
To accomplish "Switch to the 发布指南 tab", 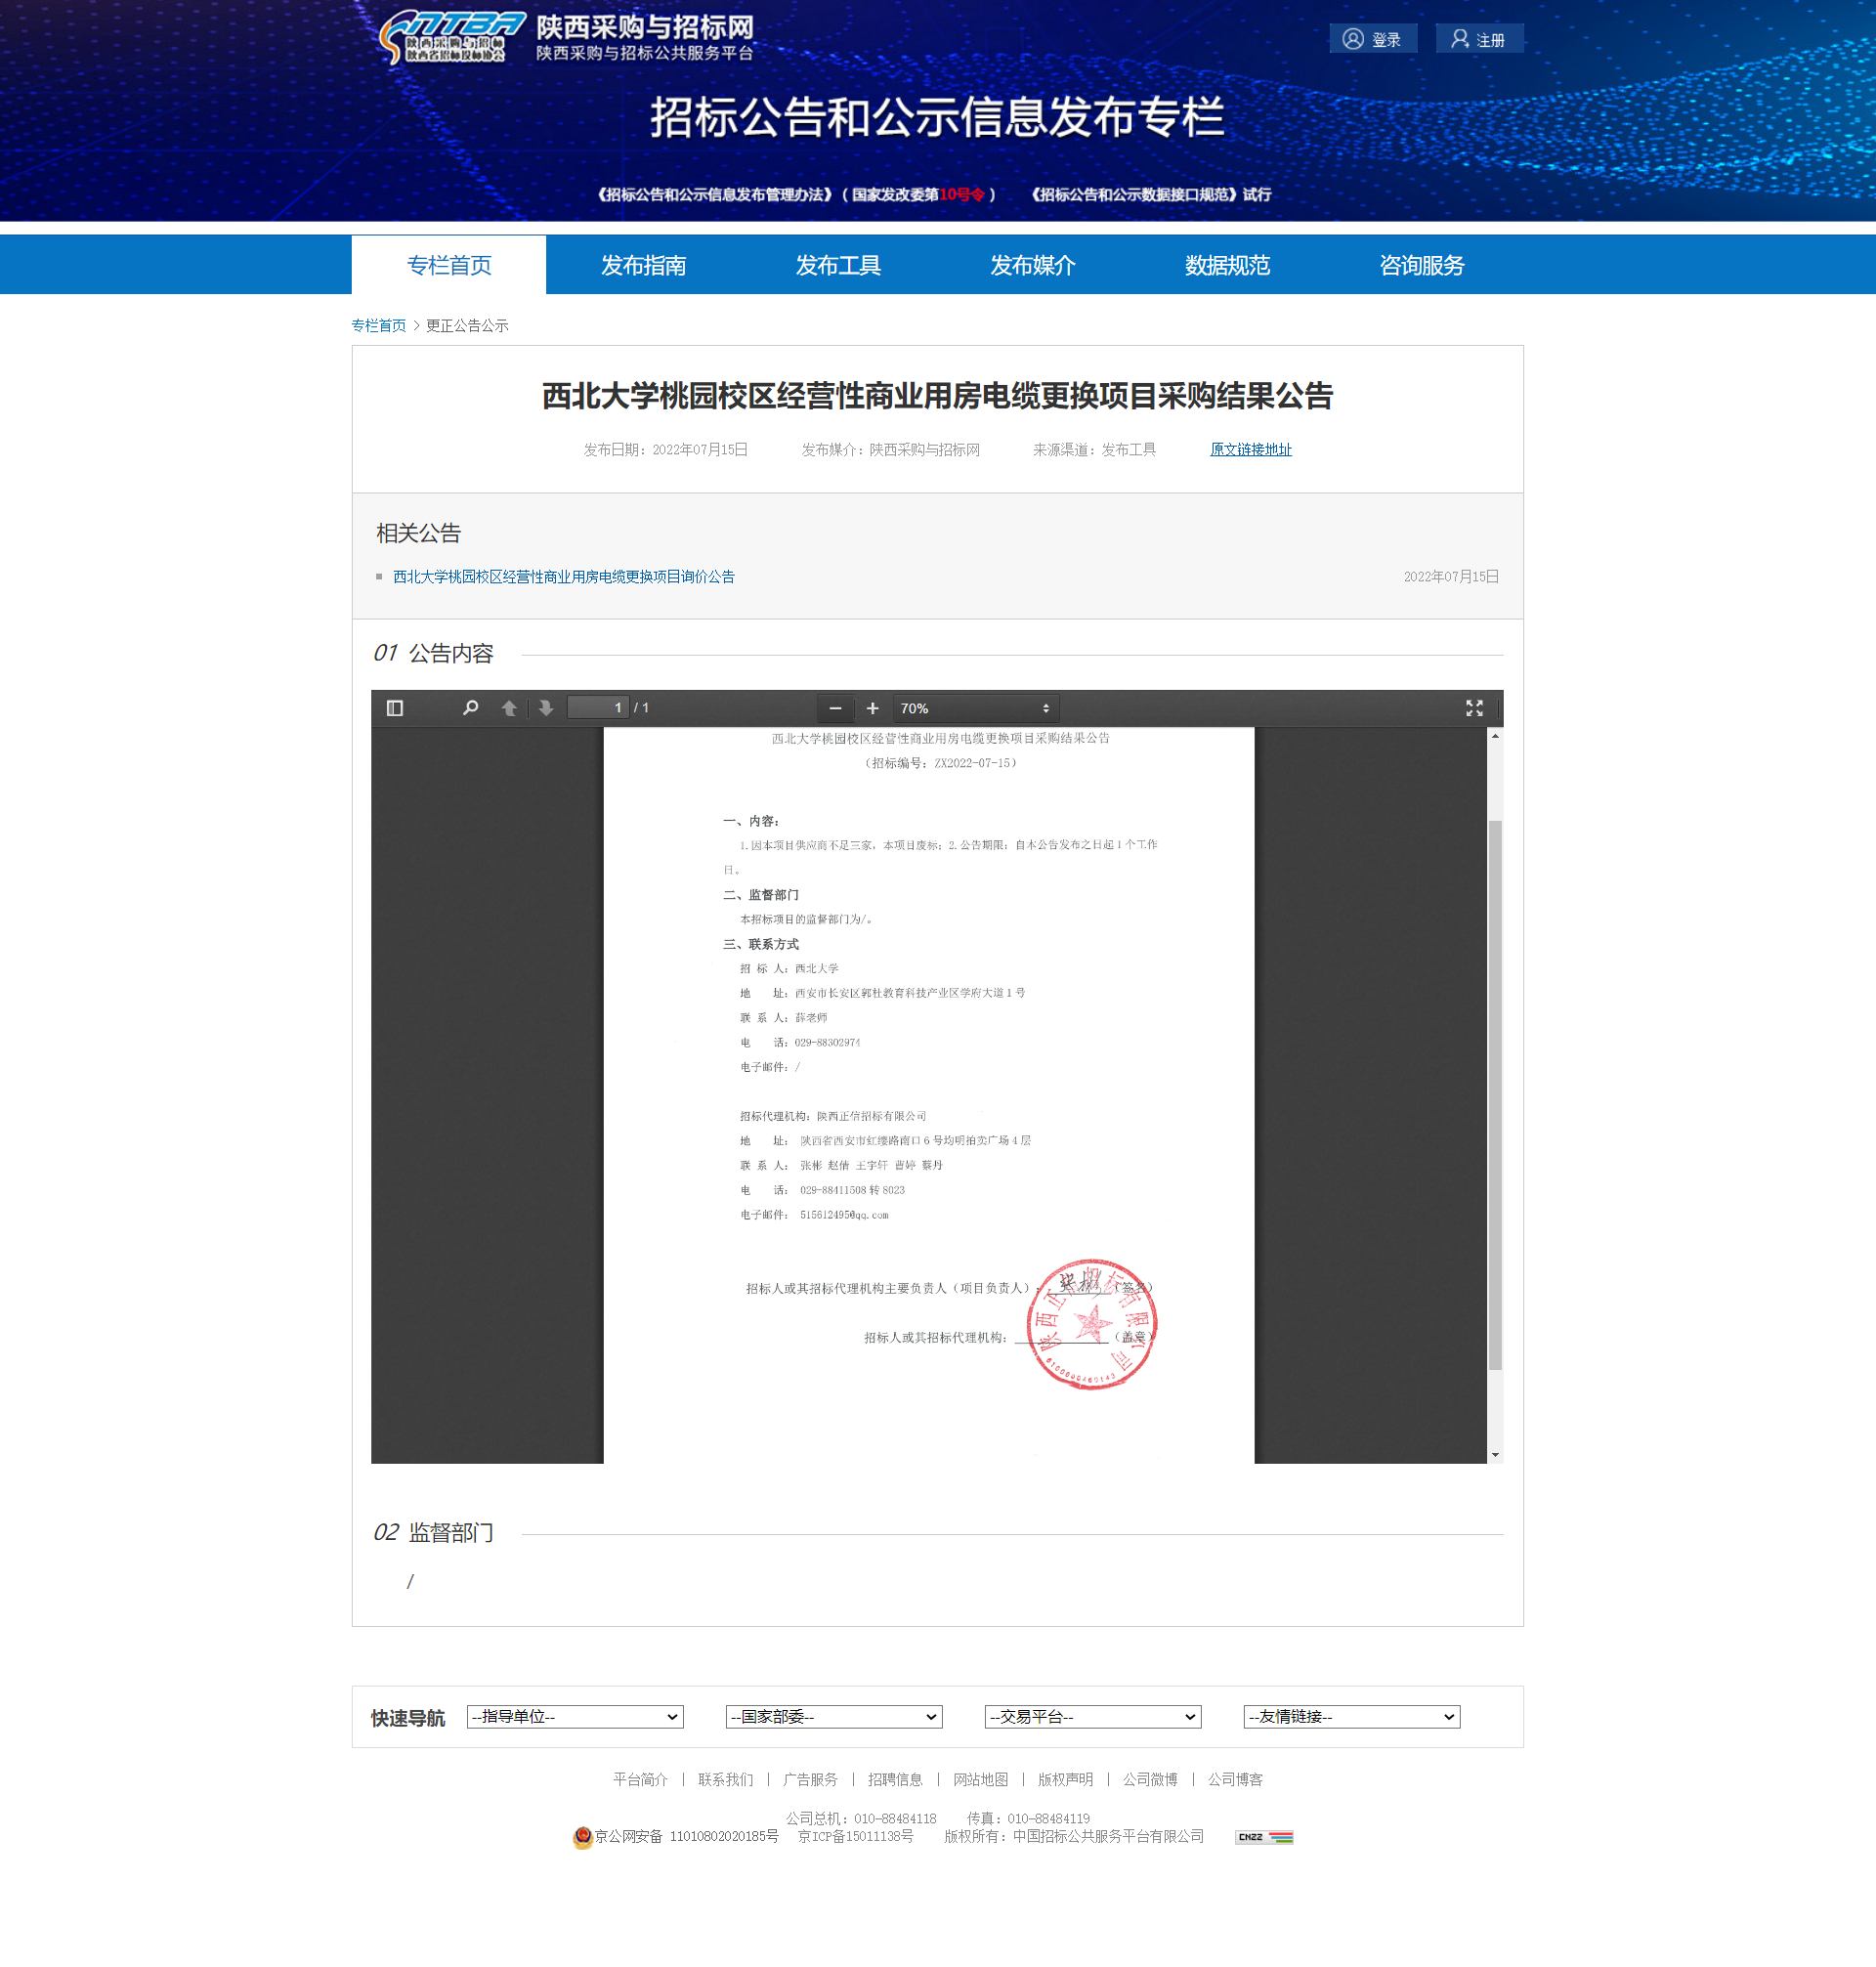I will coord(643,265).
